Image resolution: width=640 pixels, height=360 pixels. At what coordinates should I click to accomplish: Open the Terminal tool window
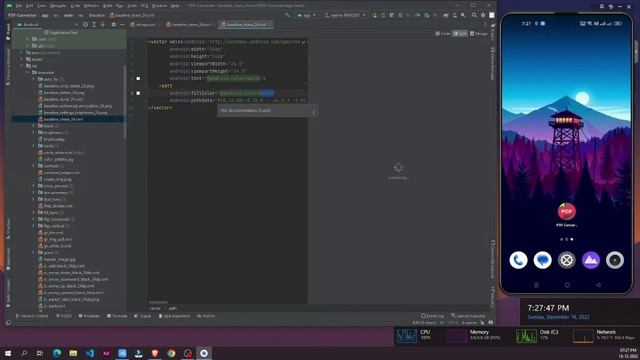click(x=117, y=316)
